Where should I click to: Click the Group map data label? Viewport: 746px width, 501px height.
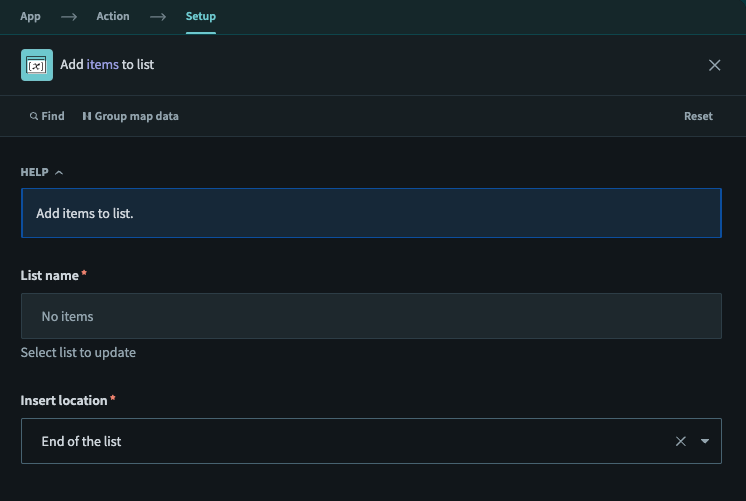(x=136, y=117)
